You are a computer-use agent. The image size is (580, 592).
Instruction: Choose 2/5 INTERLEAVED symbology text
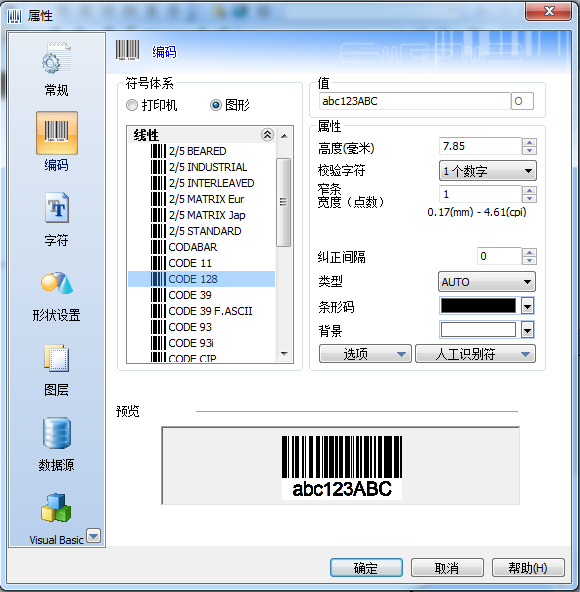[x=211, y=183]
